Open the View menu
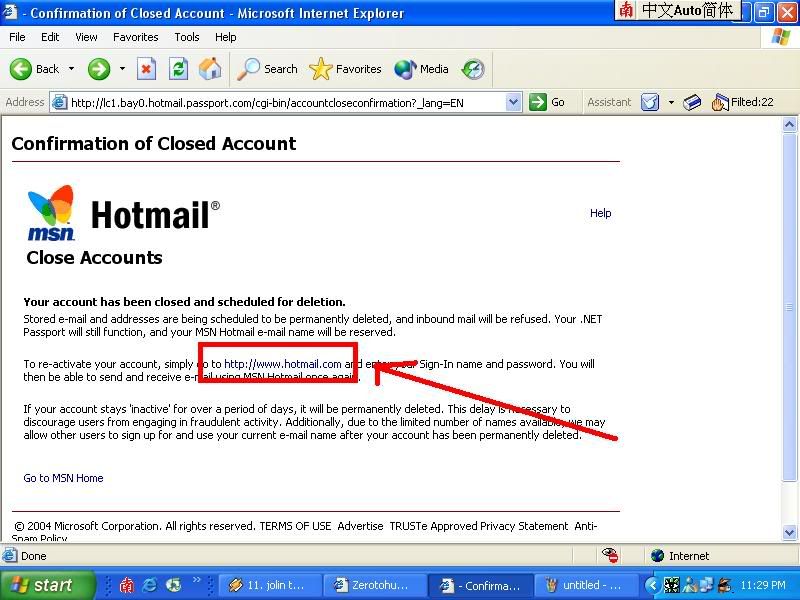This screenshot has height=600, width=800. point(86,37)
